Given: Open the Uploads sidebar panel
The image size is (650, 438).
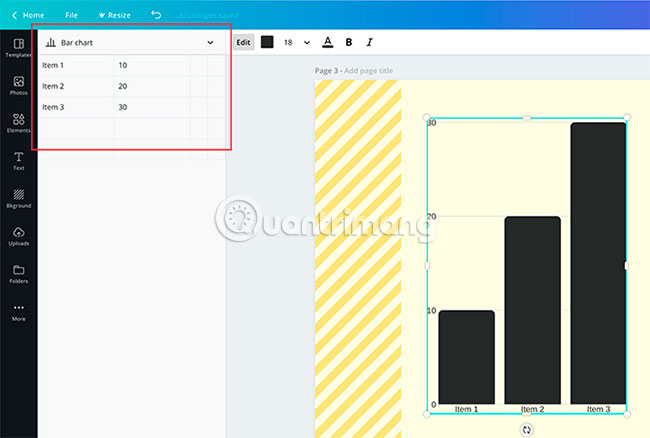Looking at the screenshot, I should tap(19, 236).
